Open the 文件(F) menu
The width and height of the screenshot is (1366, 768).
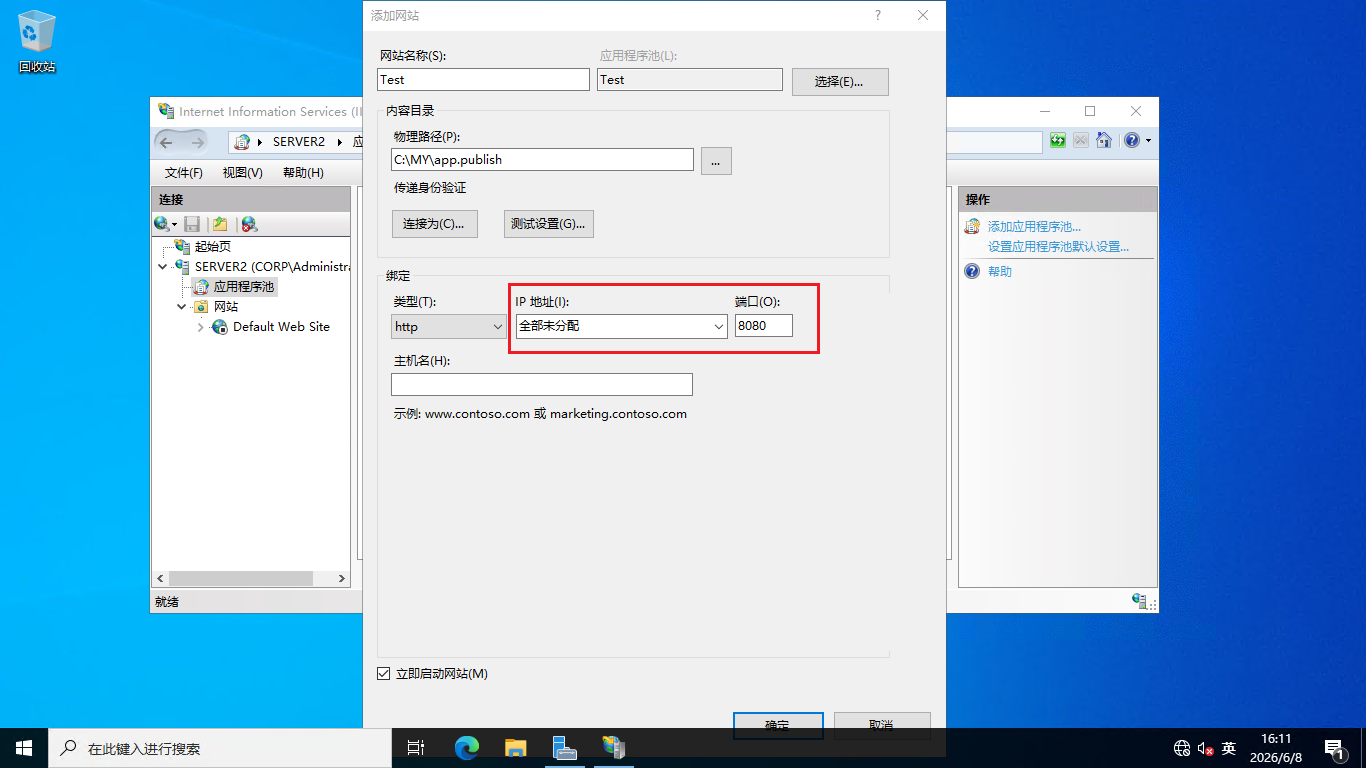(x=184, y=173)
